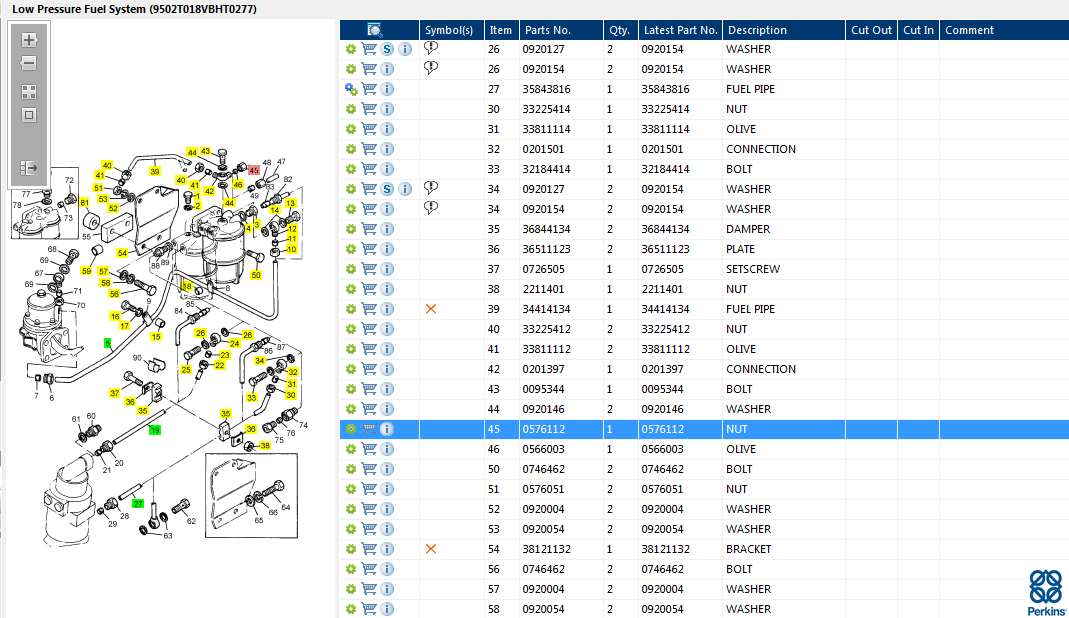Select green callout 19 on the diagram

(155, 430)
